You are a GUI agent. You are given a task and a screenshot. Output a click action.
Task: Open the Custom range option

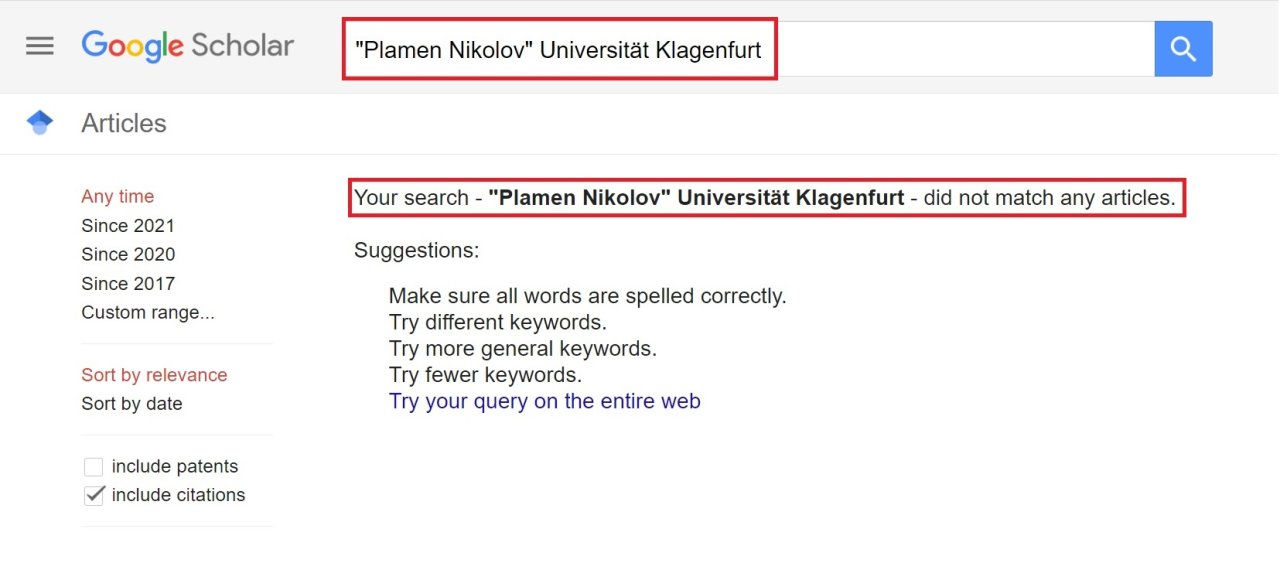pos(148,312)
